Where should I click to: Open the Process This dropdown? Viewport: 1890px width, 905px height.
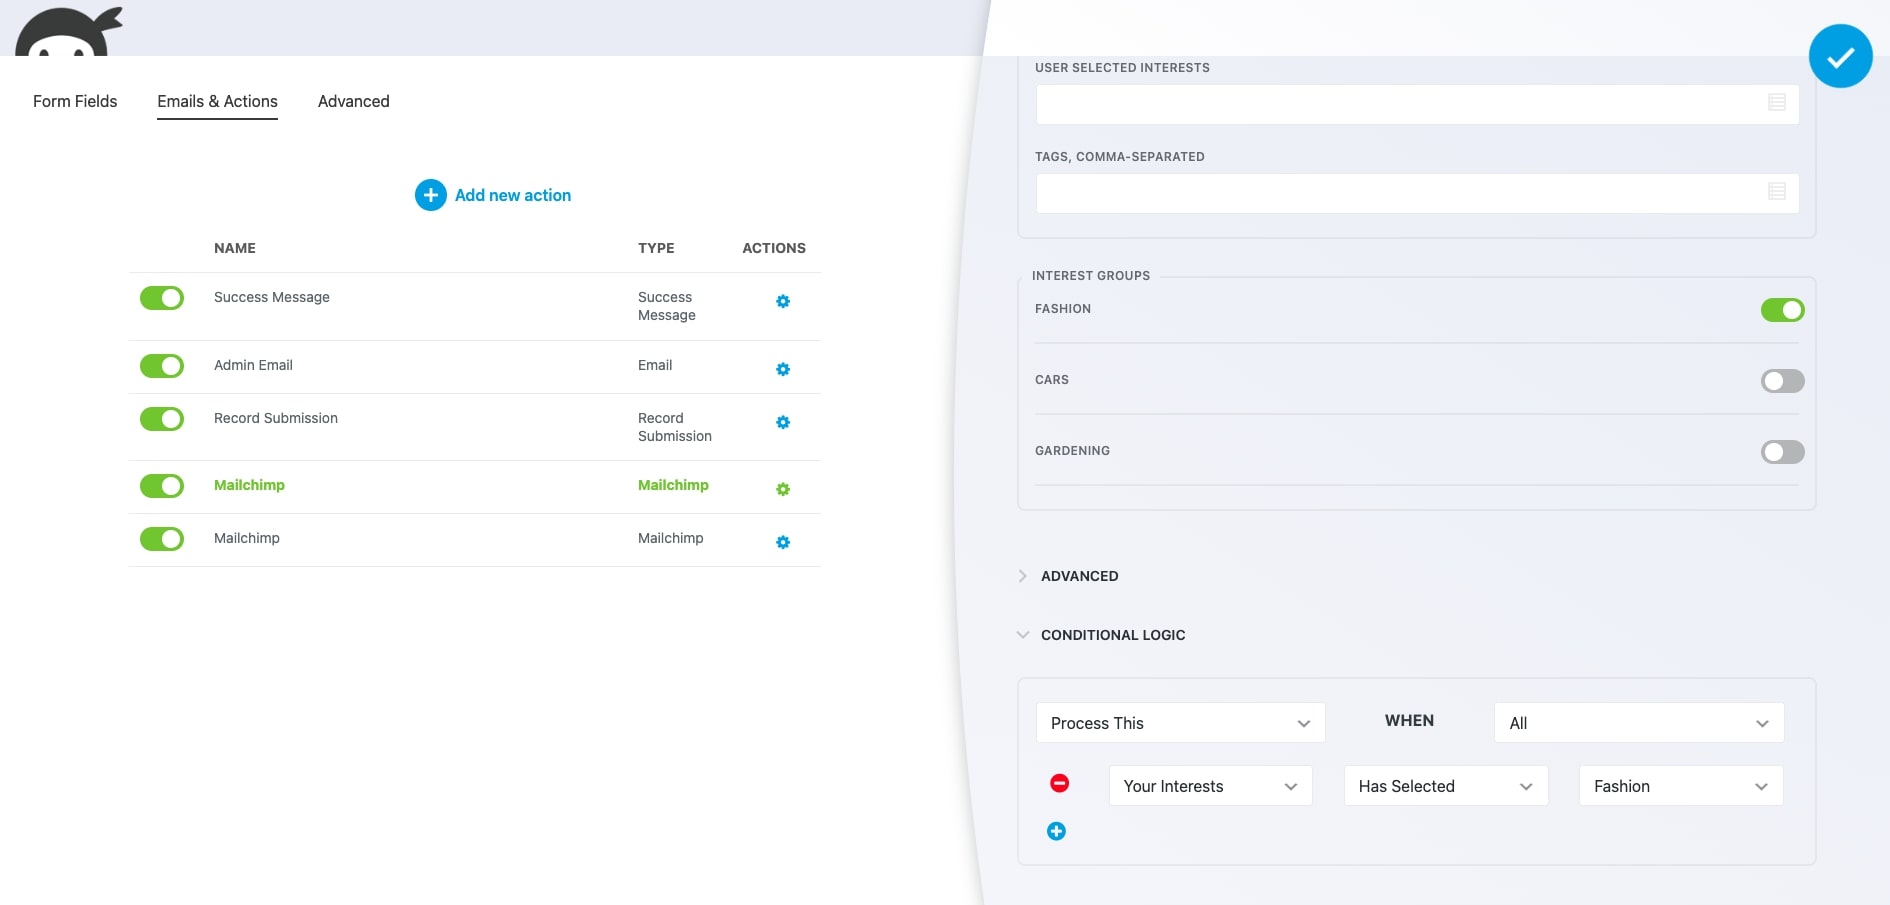1180,723
